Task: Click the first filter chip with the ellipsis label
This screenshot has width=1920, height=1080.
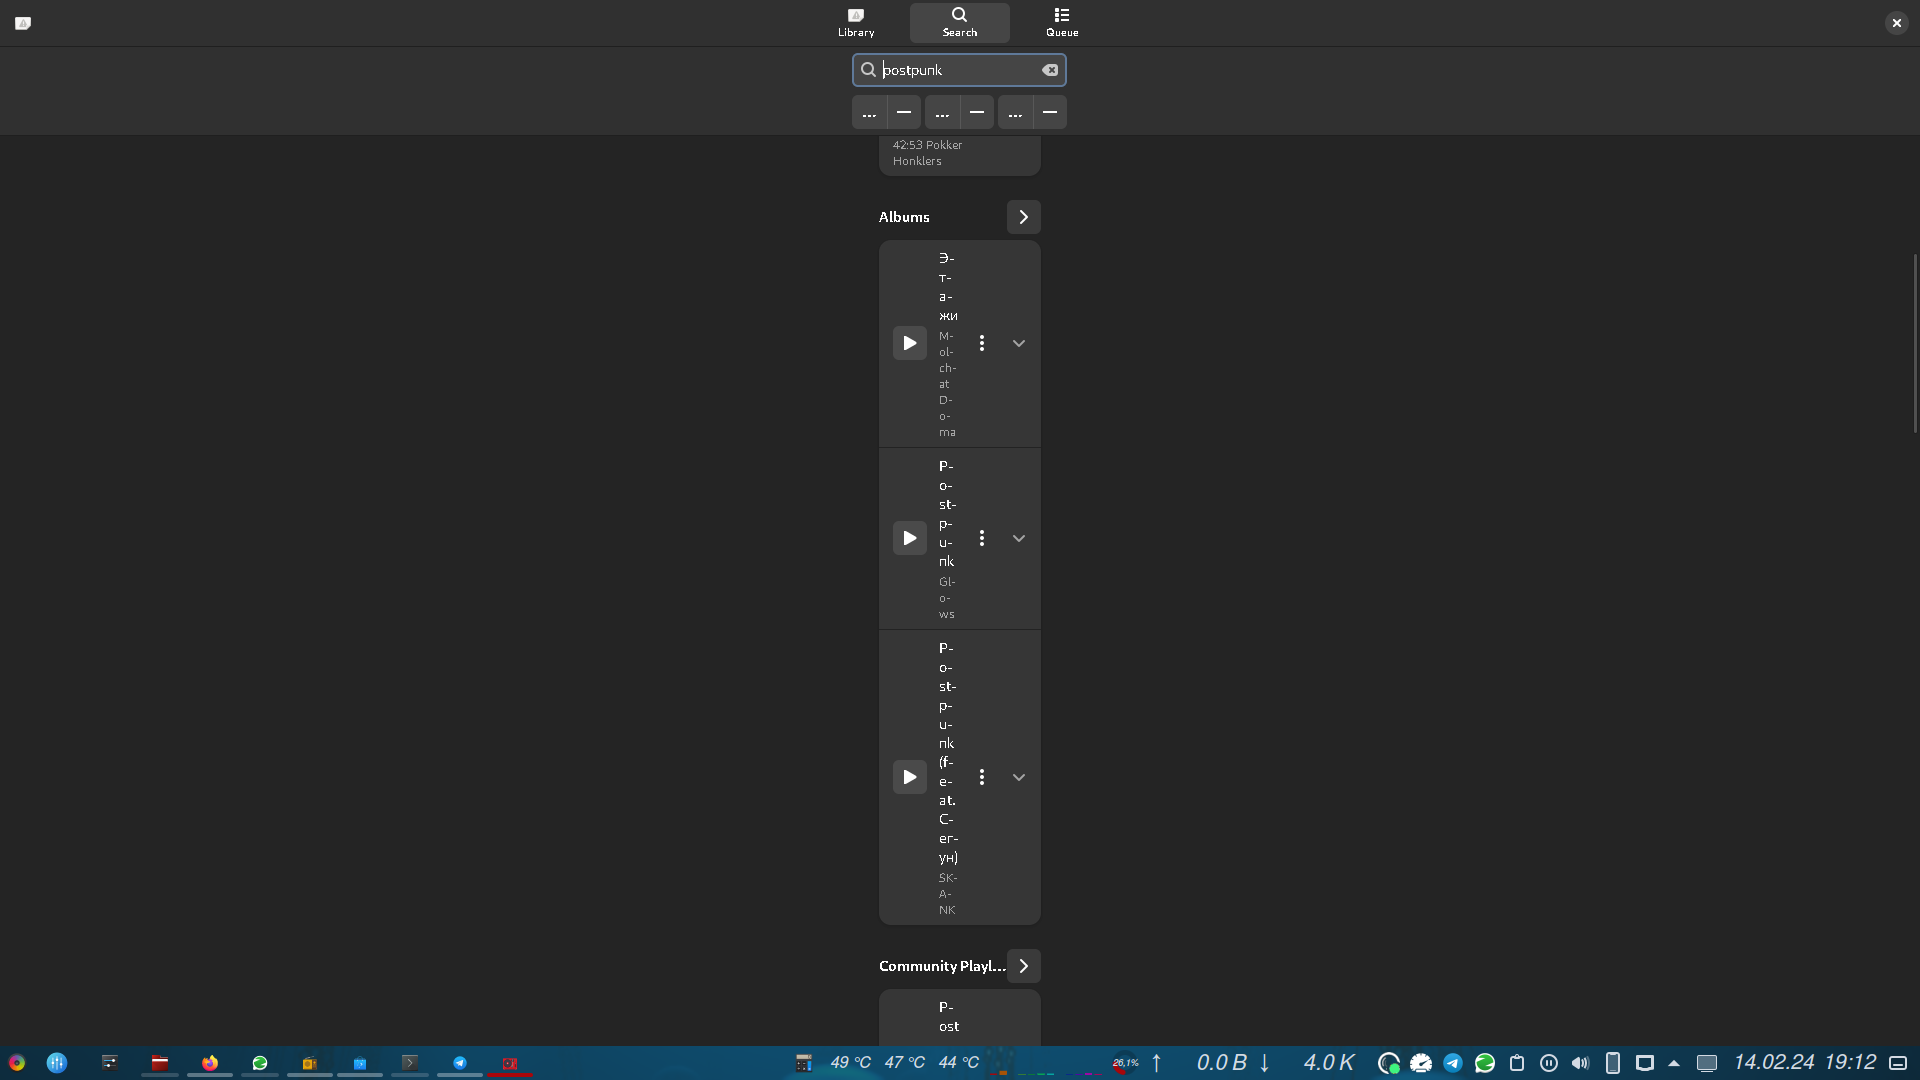Action: tap(869, 113)
